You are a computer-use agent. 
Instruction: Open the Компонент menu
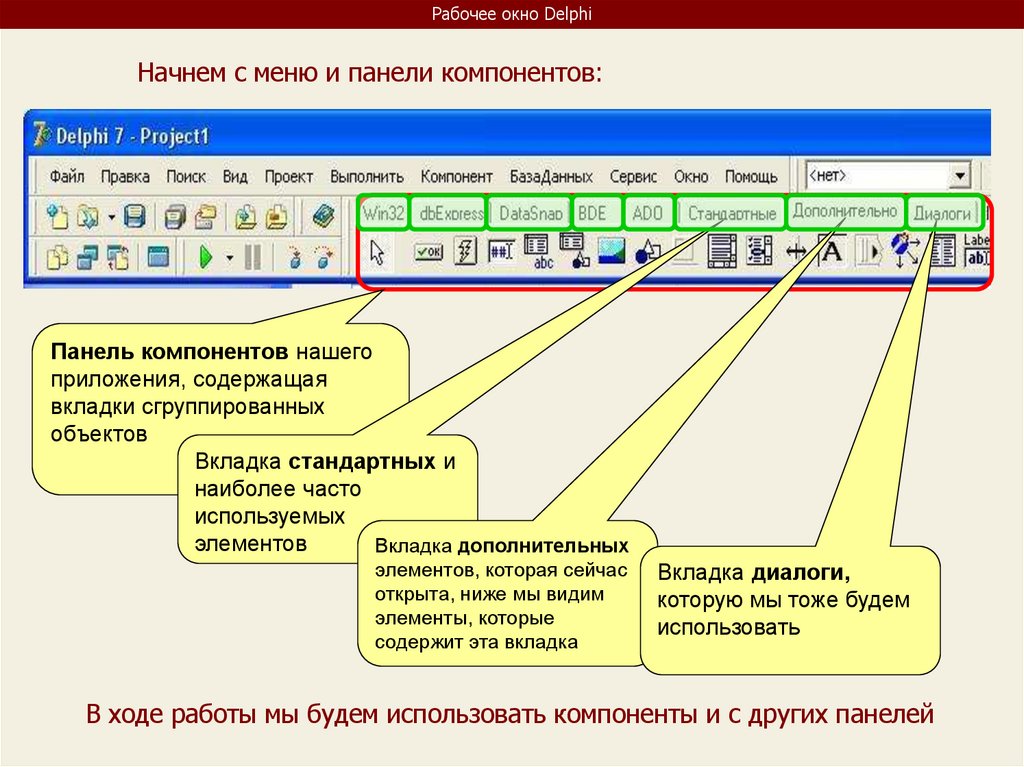[456, 176]
